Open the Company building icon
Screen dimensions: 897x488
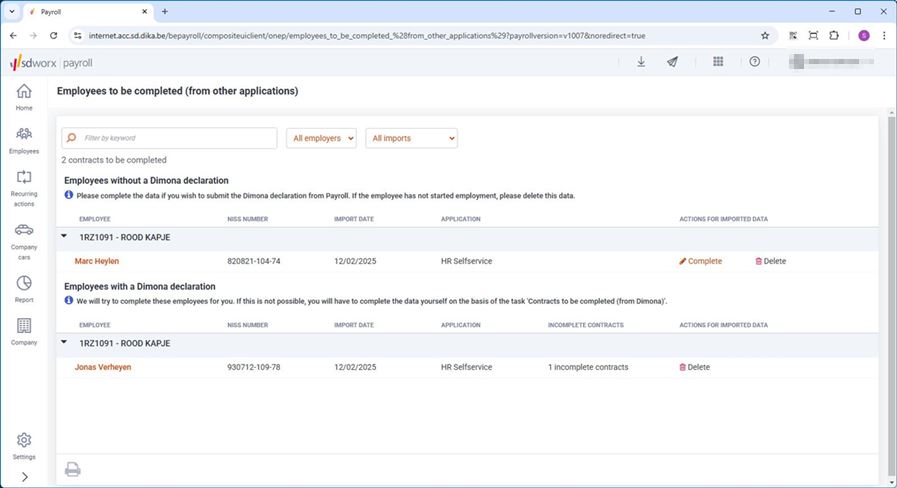coord(24,327)
